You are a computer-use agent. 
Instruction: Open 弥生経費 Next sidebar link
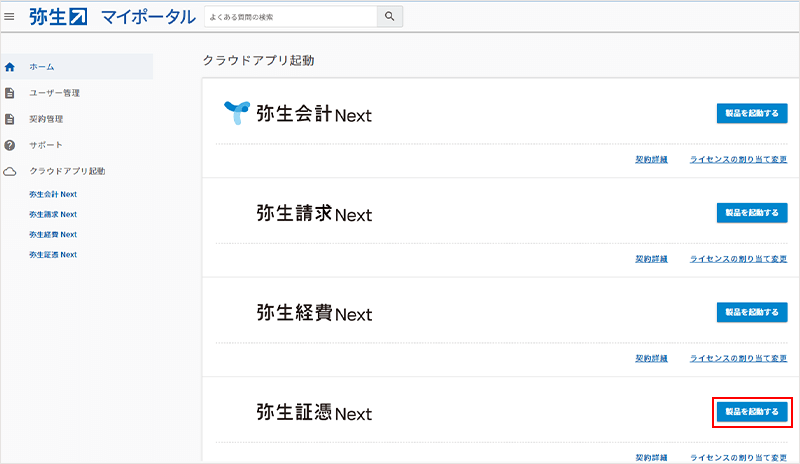[53, 235]
